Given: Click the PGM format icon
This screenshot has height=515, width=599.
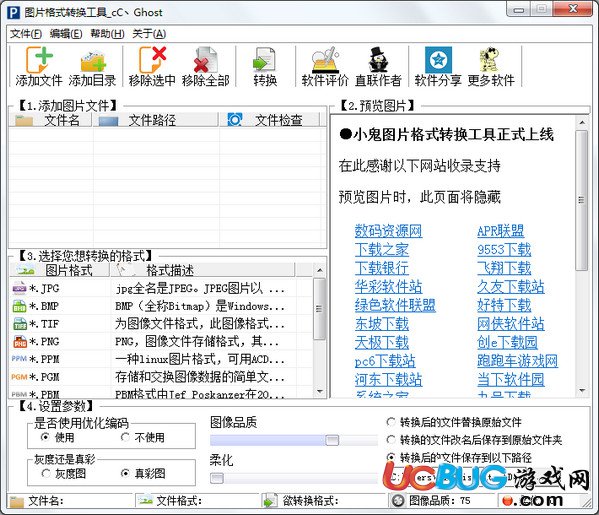Looking at the screenshot, I should (19, 377).
